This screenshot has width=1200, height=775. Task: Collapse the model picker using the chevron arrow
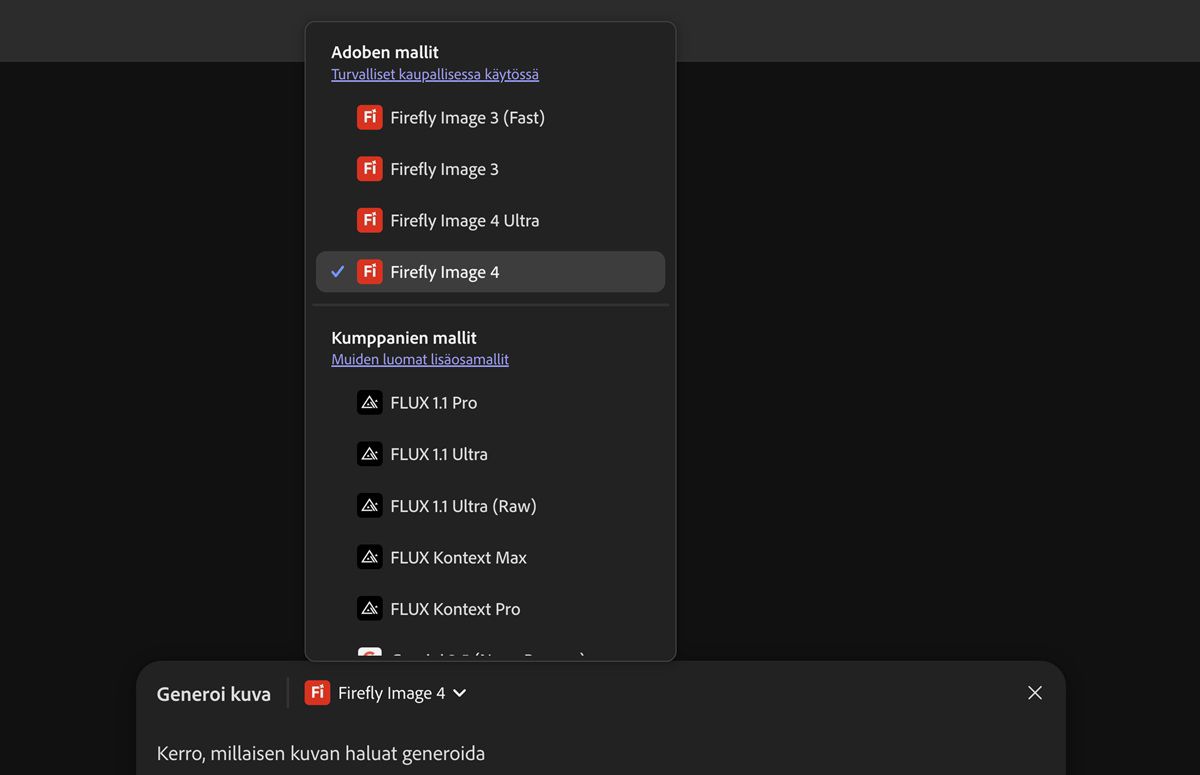coord(460,693)
